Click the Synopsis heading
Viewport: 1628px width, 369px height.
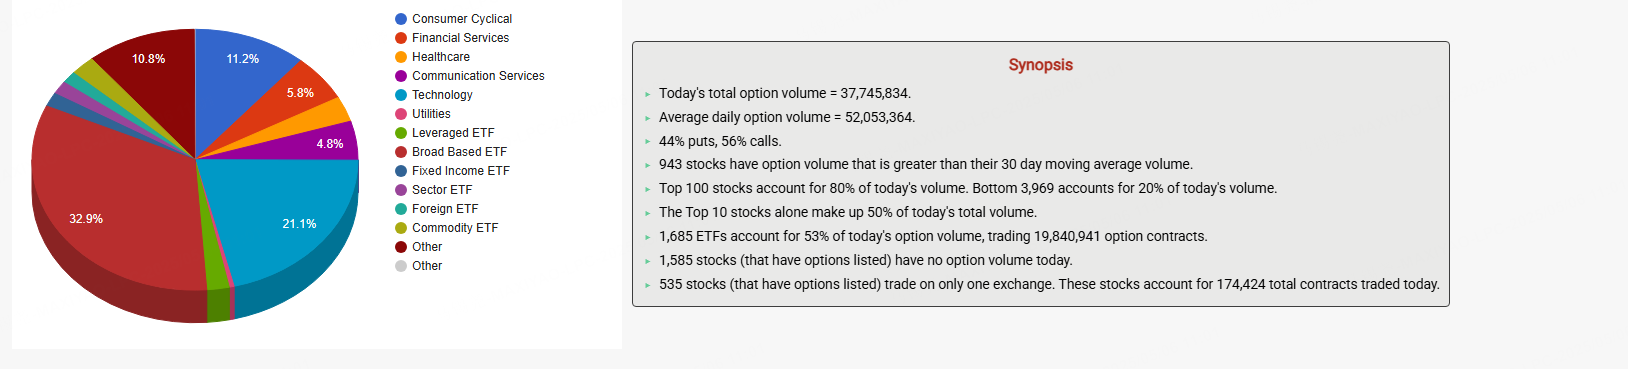[x=1040, y=65]
